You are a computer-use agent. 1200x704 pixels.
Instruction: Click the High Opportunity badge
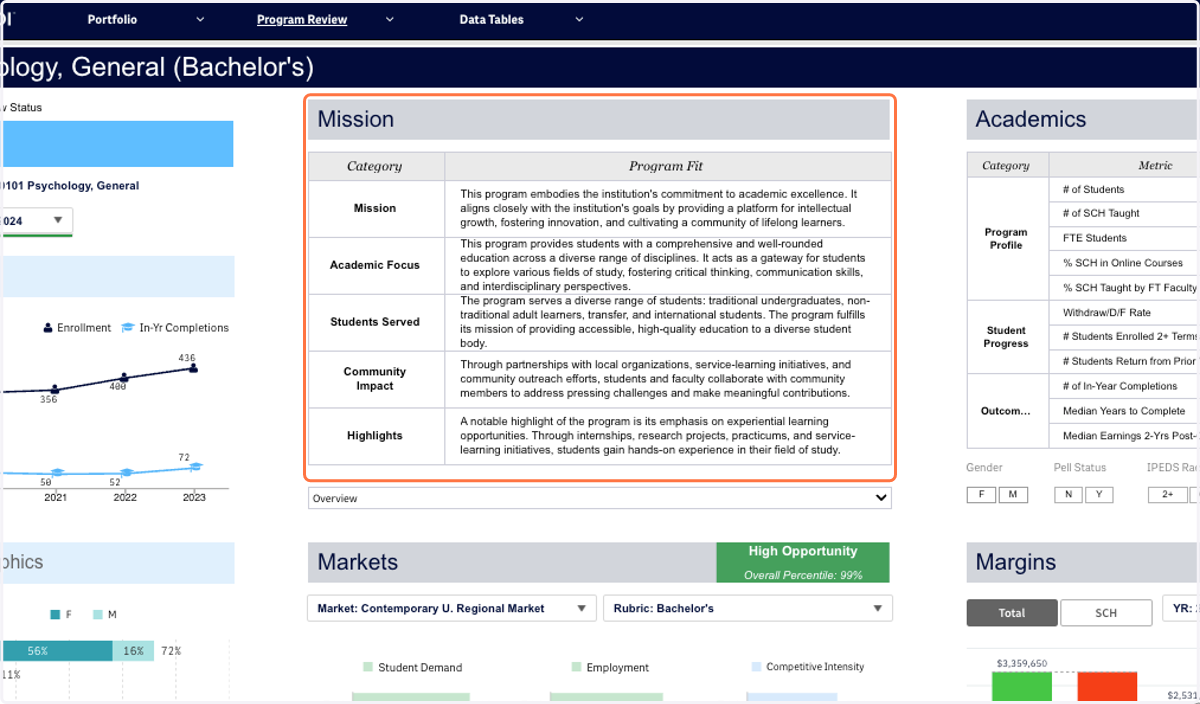[x=803, y=562]
